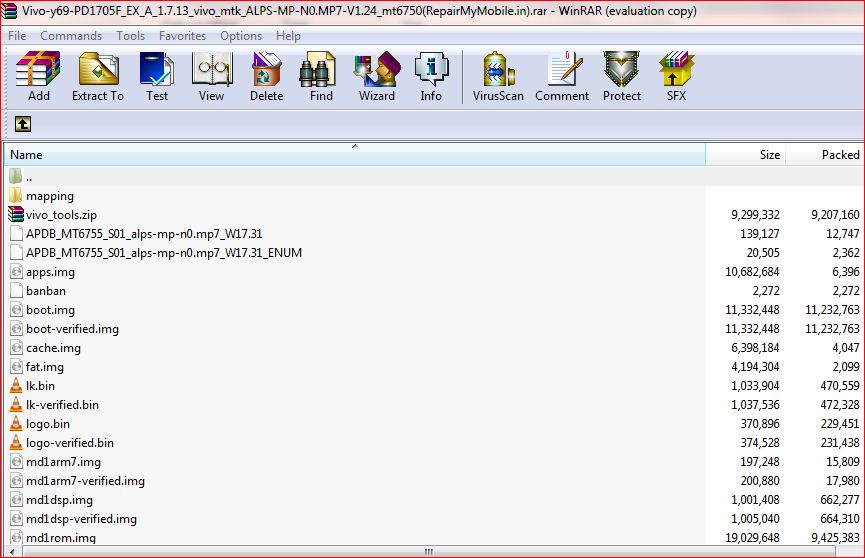Open the Commands menu
This screenshot has width=865, height=558.
(71, 36)
